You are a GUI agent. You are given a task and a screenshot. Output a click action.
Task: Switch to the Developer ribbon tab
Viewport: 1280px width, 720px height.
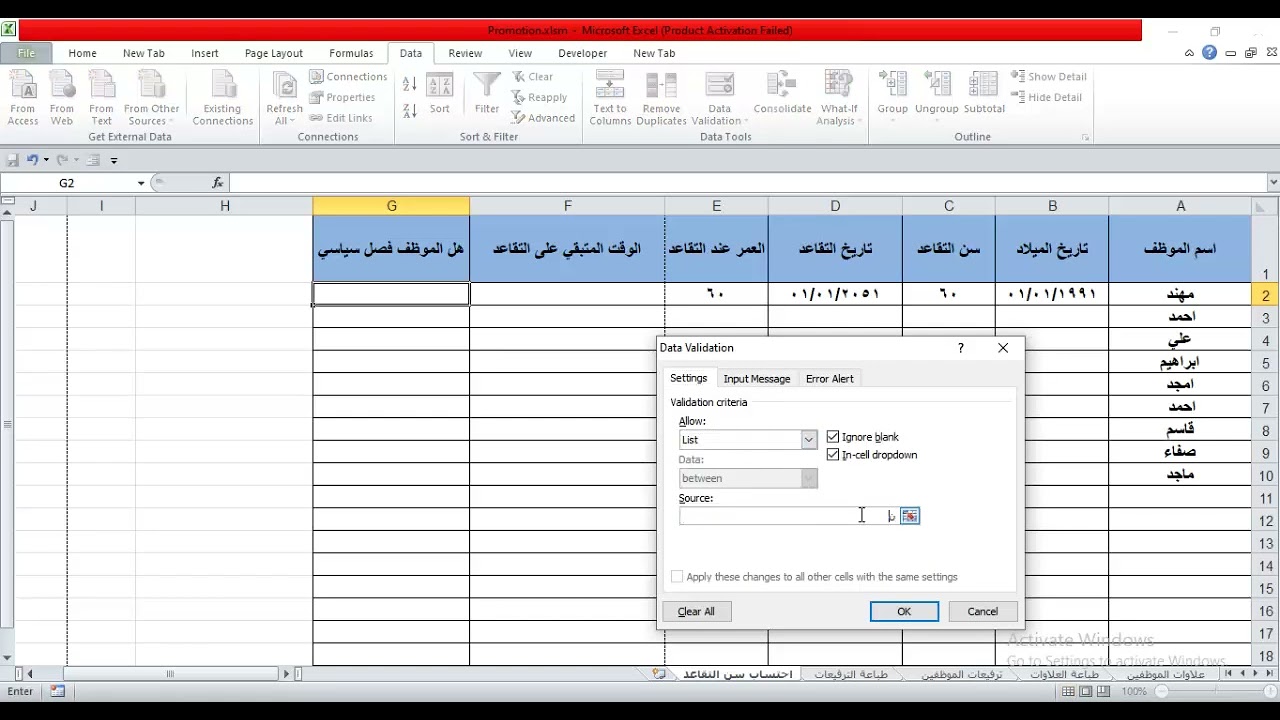coord(582,53)
